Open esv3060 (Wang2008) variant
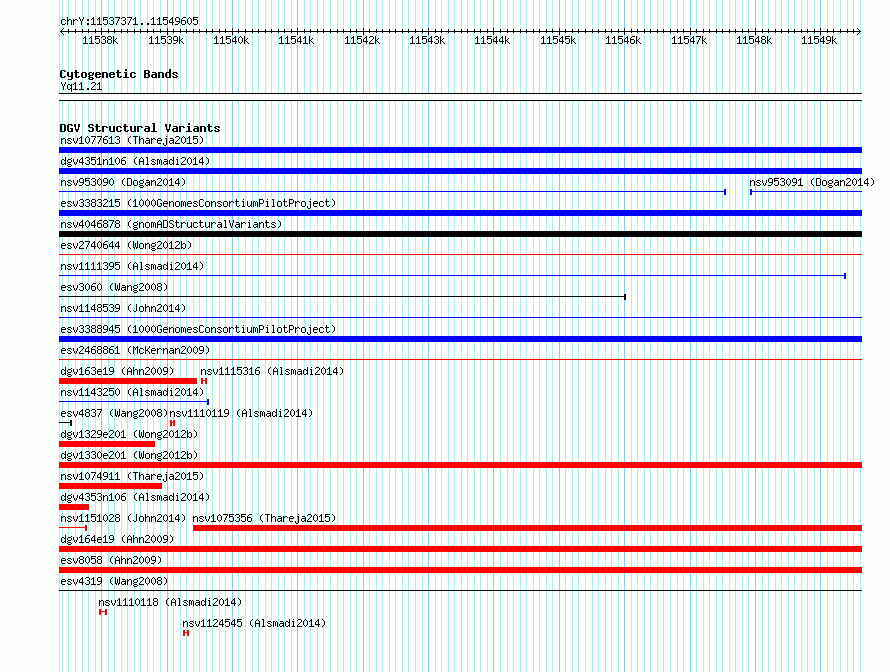890x672 pixels. (x=114, y=287)
